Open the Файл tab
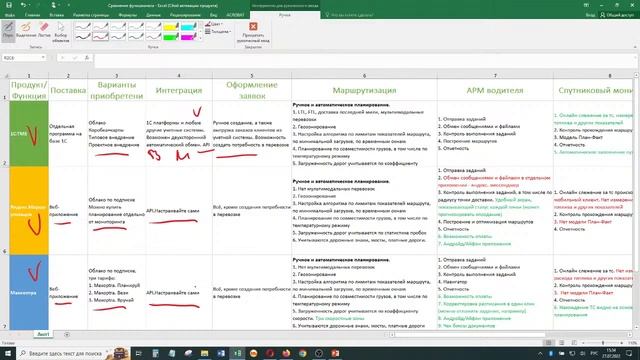The image size is (640, 360). pyautogui.click(x=9, y=15)
